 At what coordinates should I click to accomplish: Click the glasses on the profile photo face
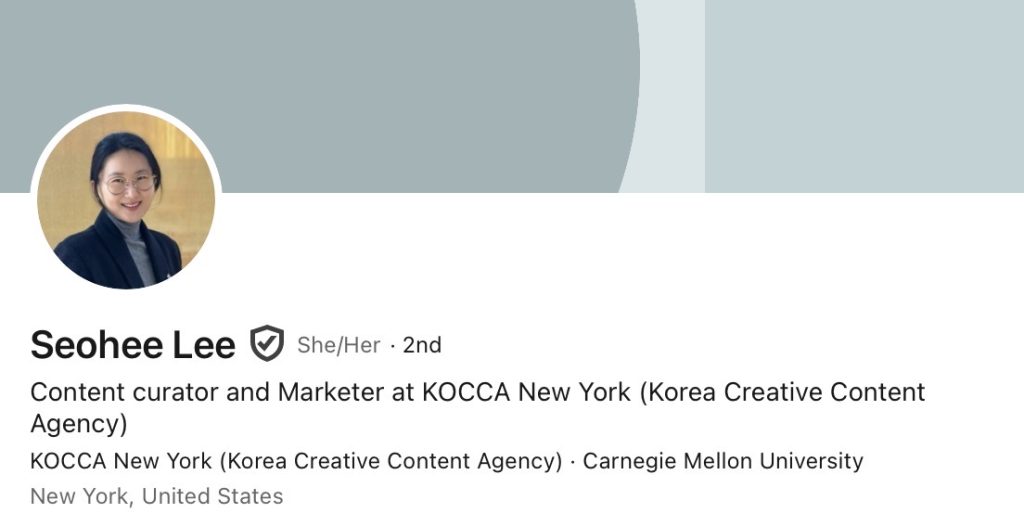click(x=130, y=184)
